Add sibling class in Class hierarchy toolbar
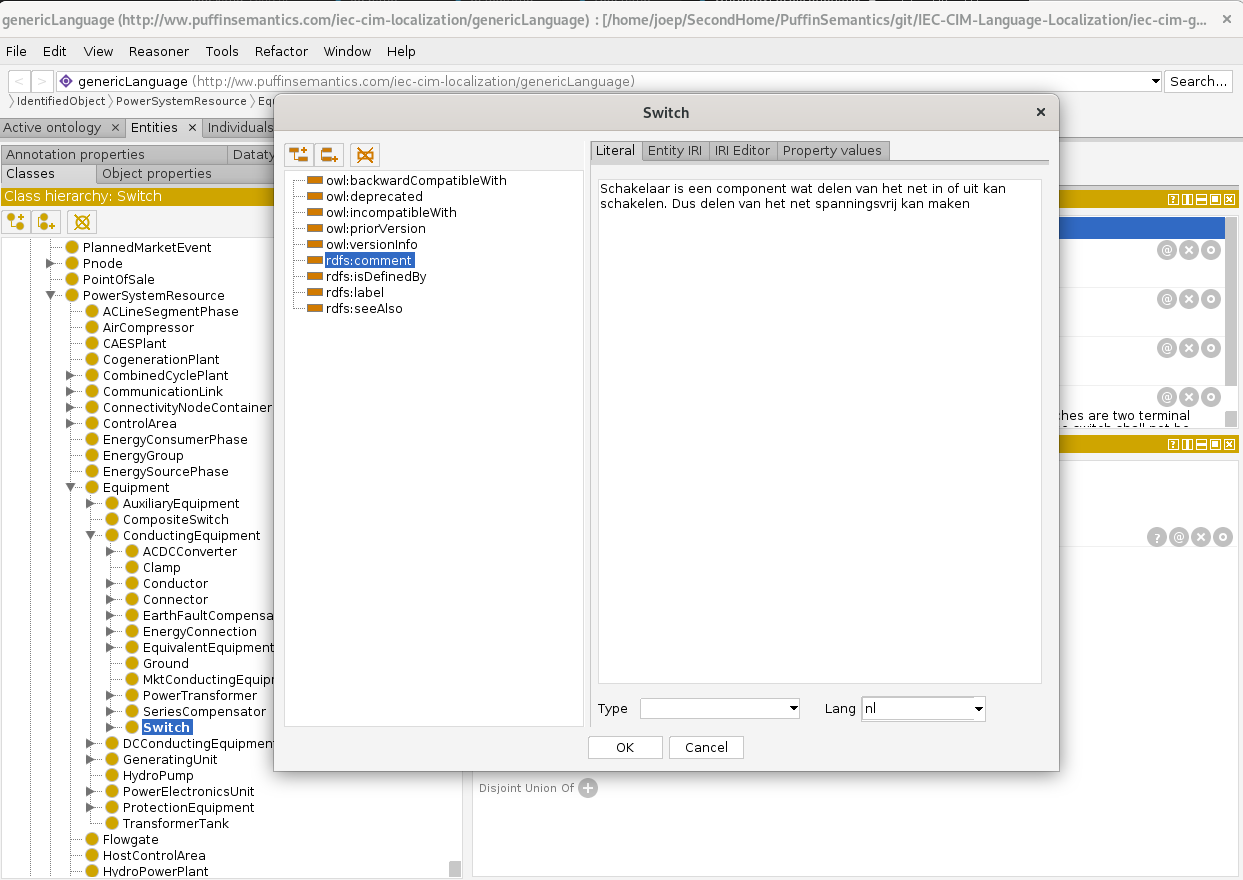This screenshot has width=1243, height=880. [x=46, y=221]
